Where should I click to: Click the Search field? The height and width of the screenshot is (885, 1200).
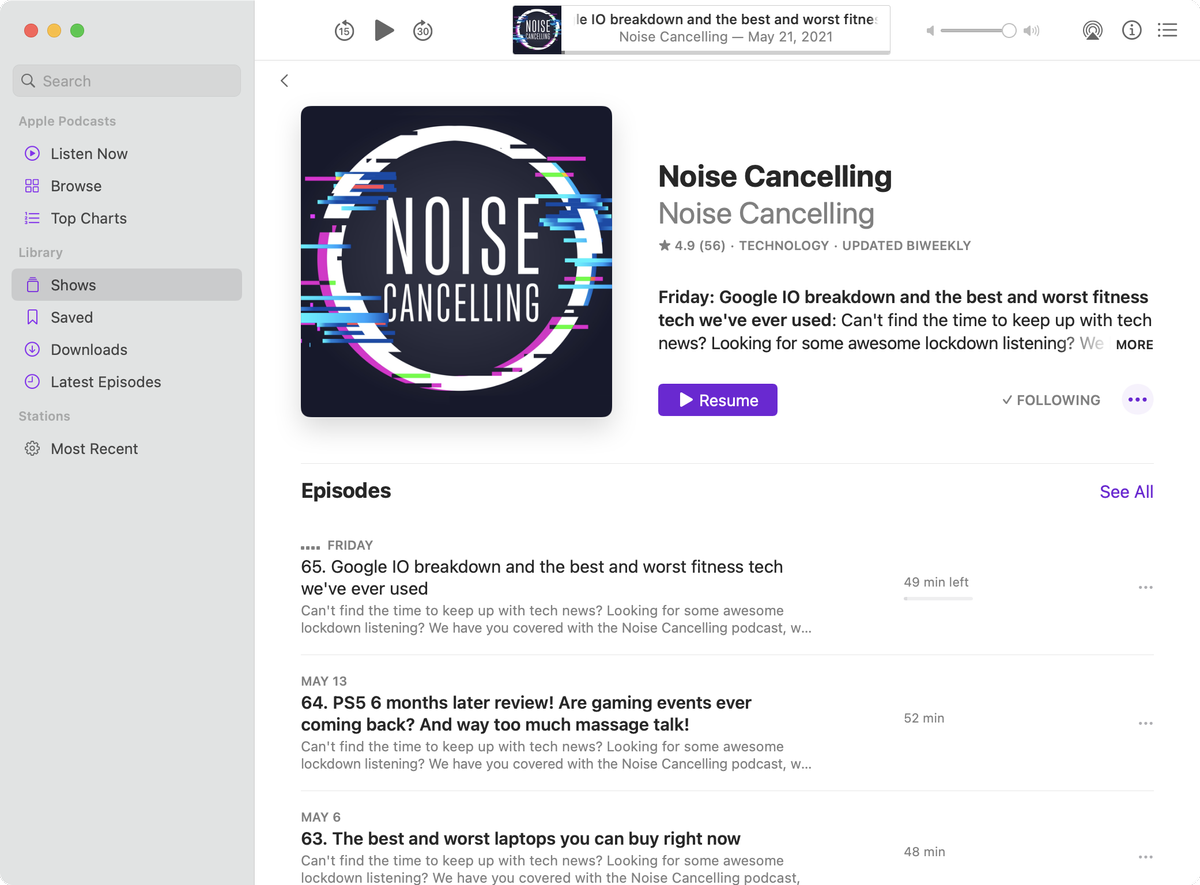[126, 80]
